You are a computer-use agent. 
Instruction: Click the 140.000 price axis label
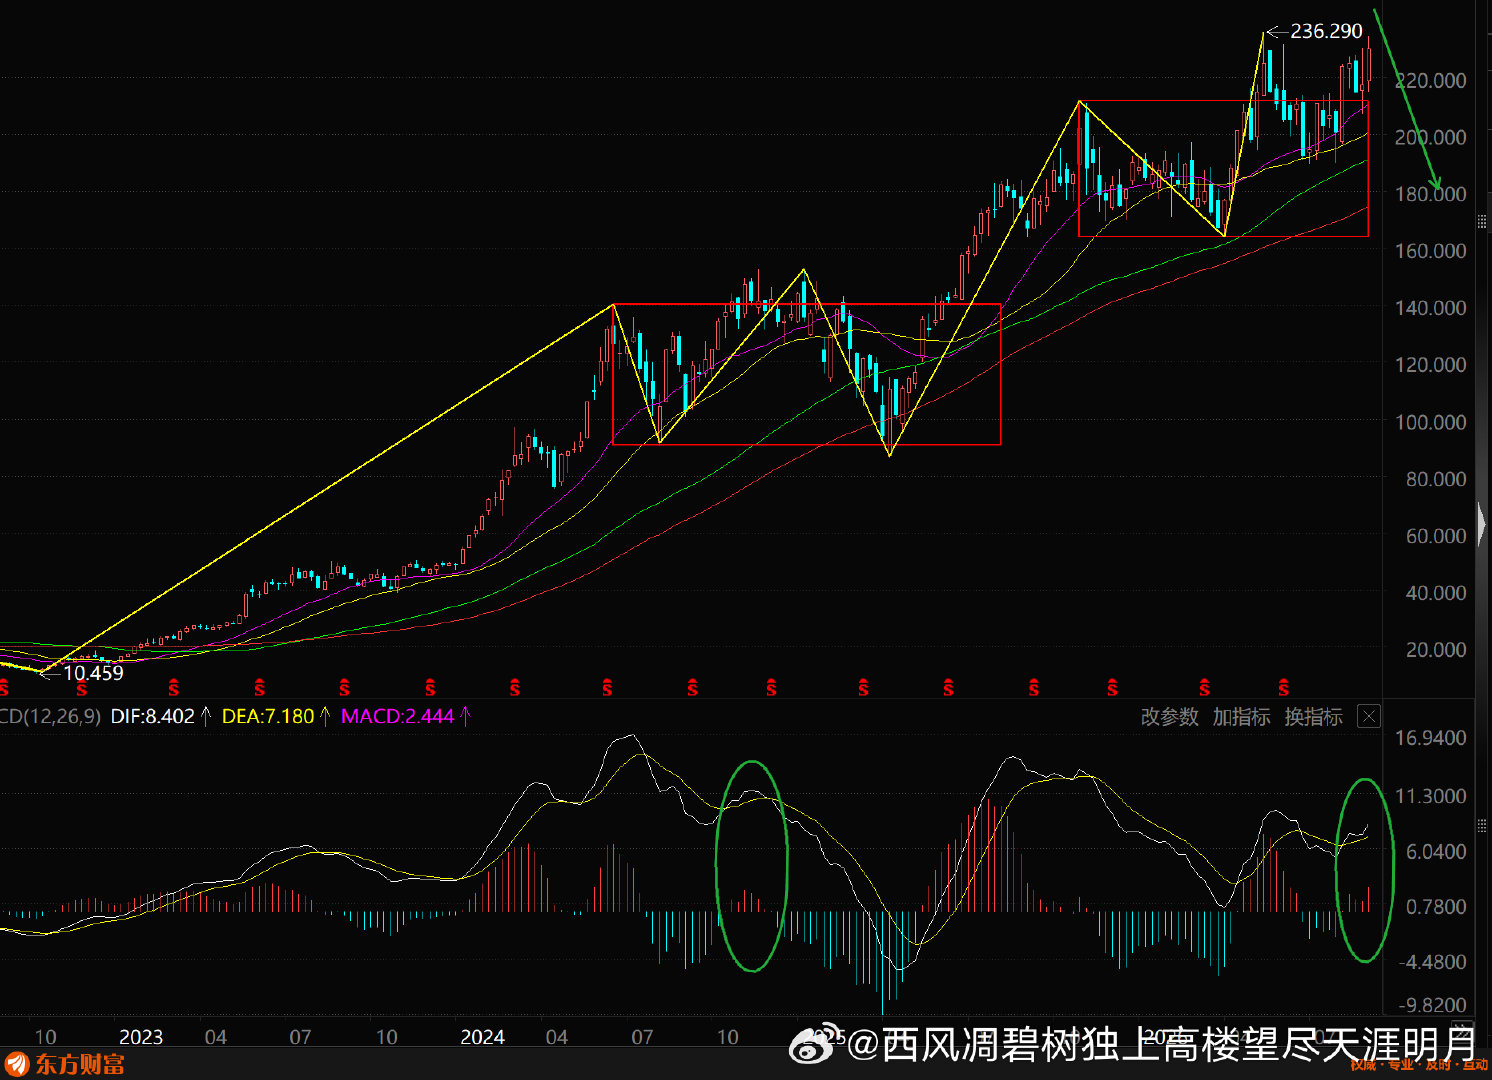pos(1431,308)
